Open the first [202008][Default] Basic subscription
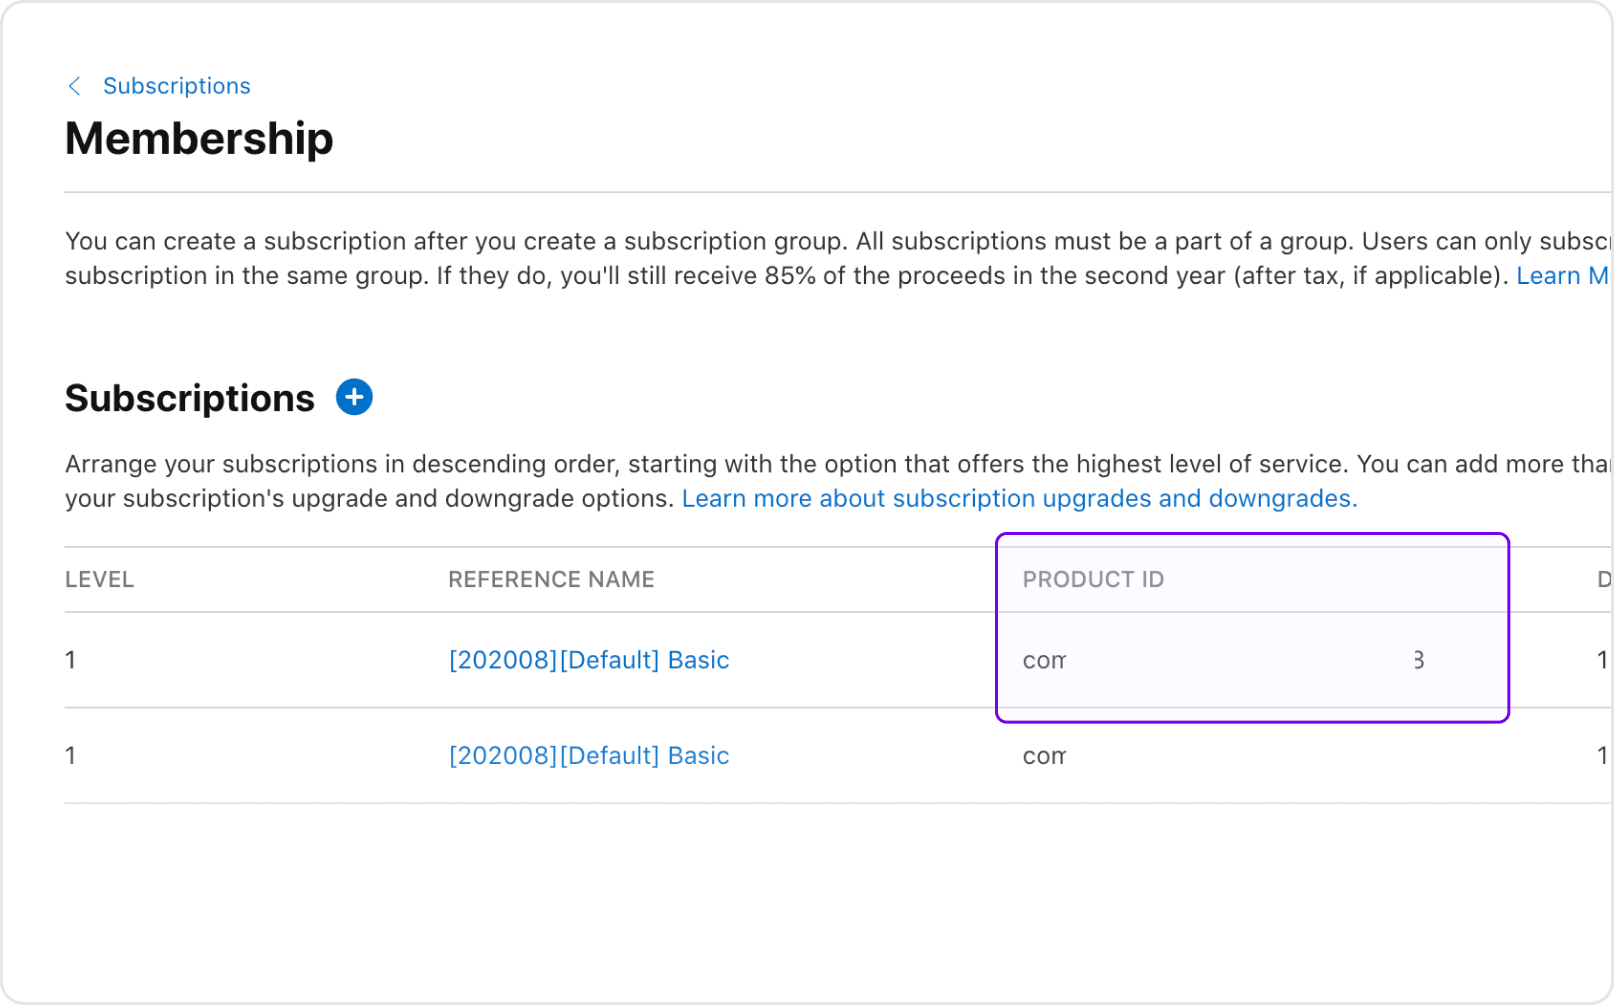Viewport: 1614px width, 1005px height. coord(589,660)
